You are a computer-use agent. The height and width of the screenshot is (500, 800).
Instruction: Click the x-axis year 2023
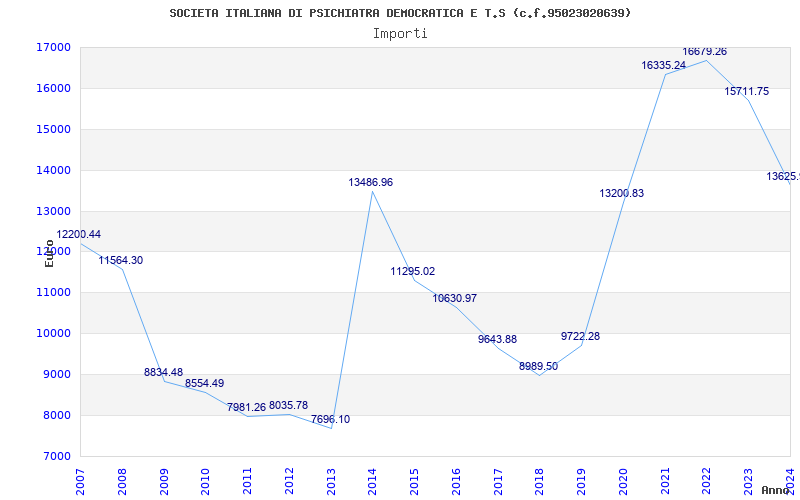pyautogui.click(x=748, y=482)
